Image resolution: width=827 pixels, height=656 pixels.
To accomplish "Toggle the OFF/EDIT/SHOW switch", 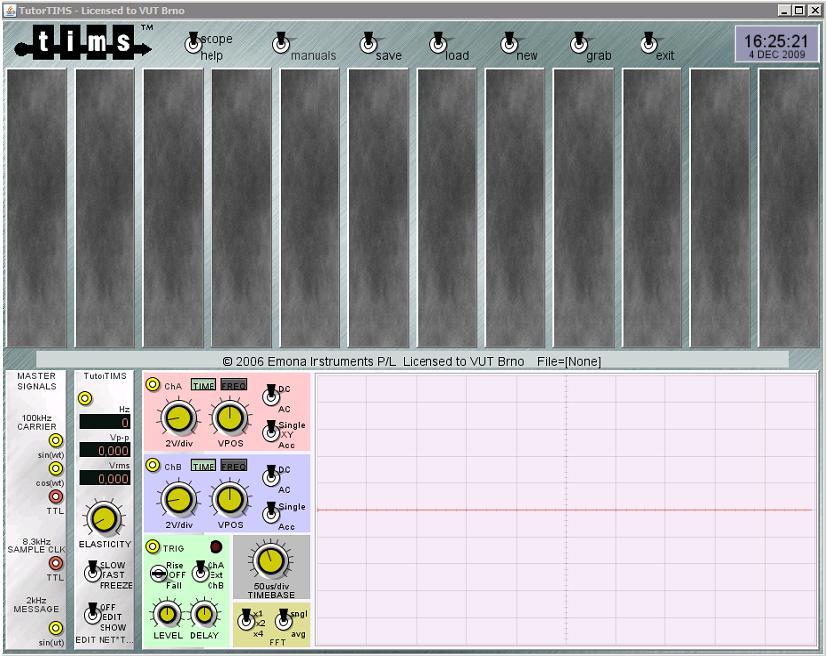I will pyautogui.click(x=93, y=614).
